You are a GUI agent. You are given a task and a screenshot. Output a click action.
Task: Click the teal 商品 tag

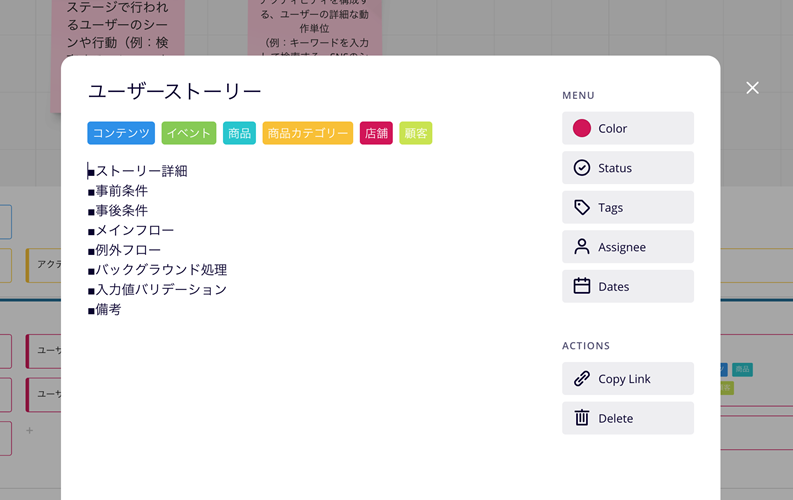239,133
